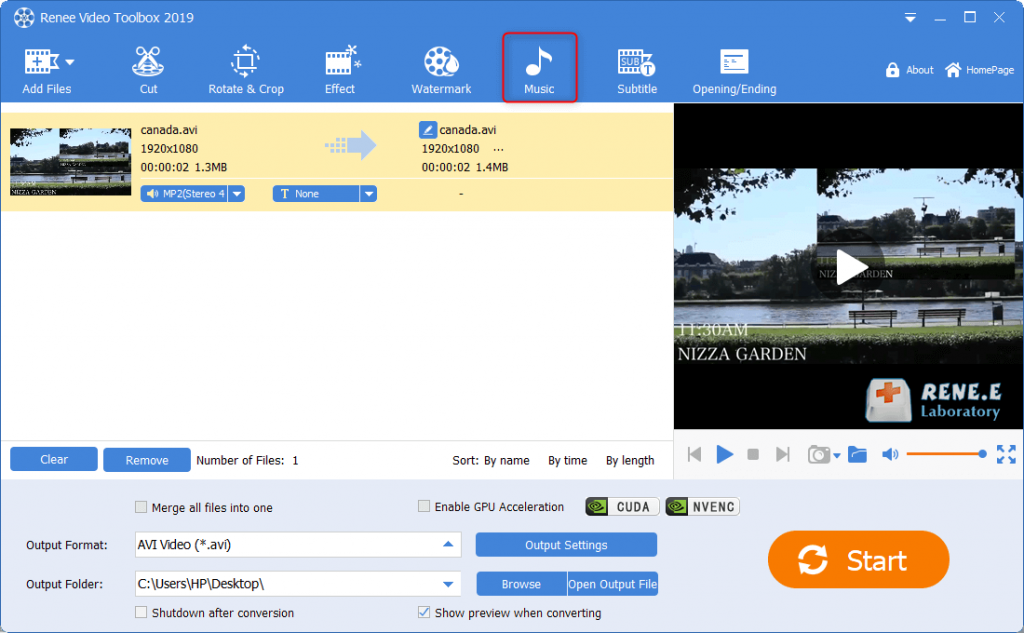Open the Subtitle tool

(637, 70)
